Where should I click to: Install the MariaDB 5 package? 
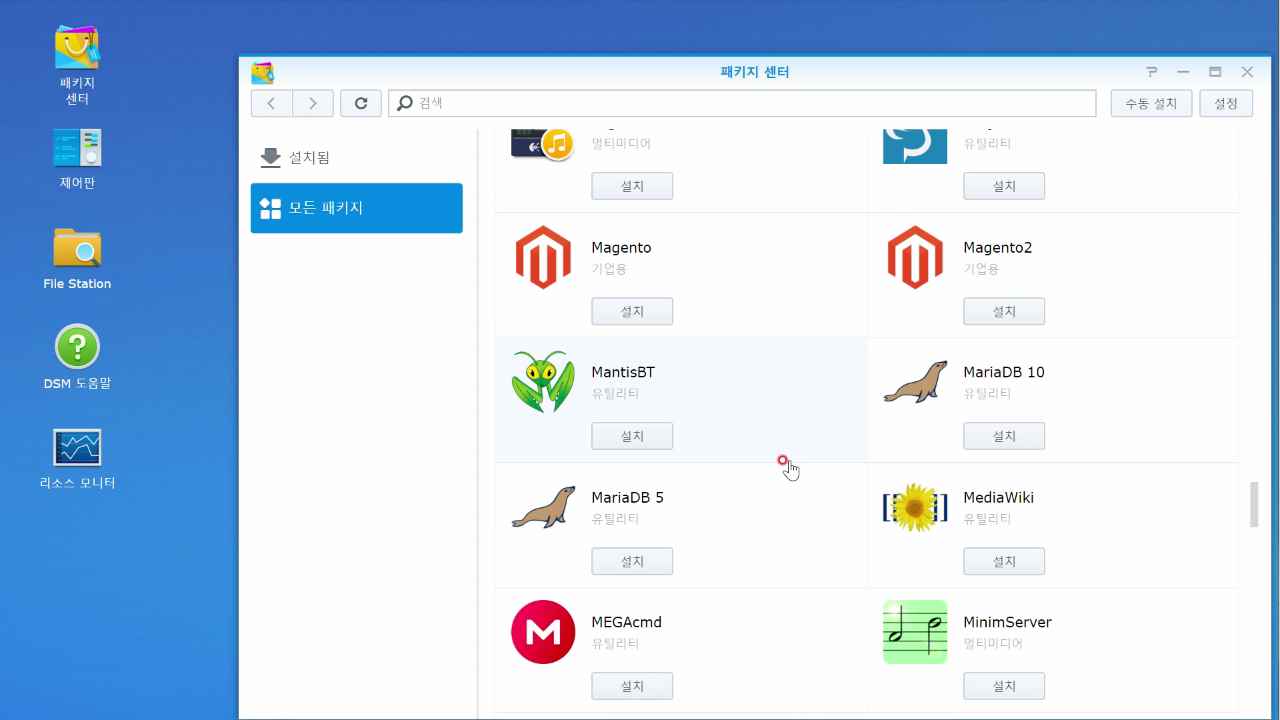[x=632, y=561]
